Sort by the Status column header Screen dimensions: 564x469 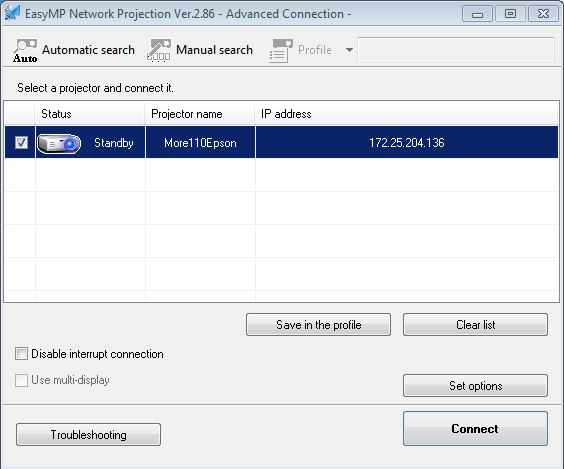[x=90, y=114]
